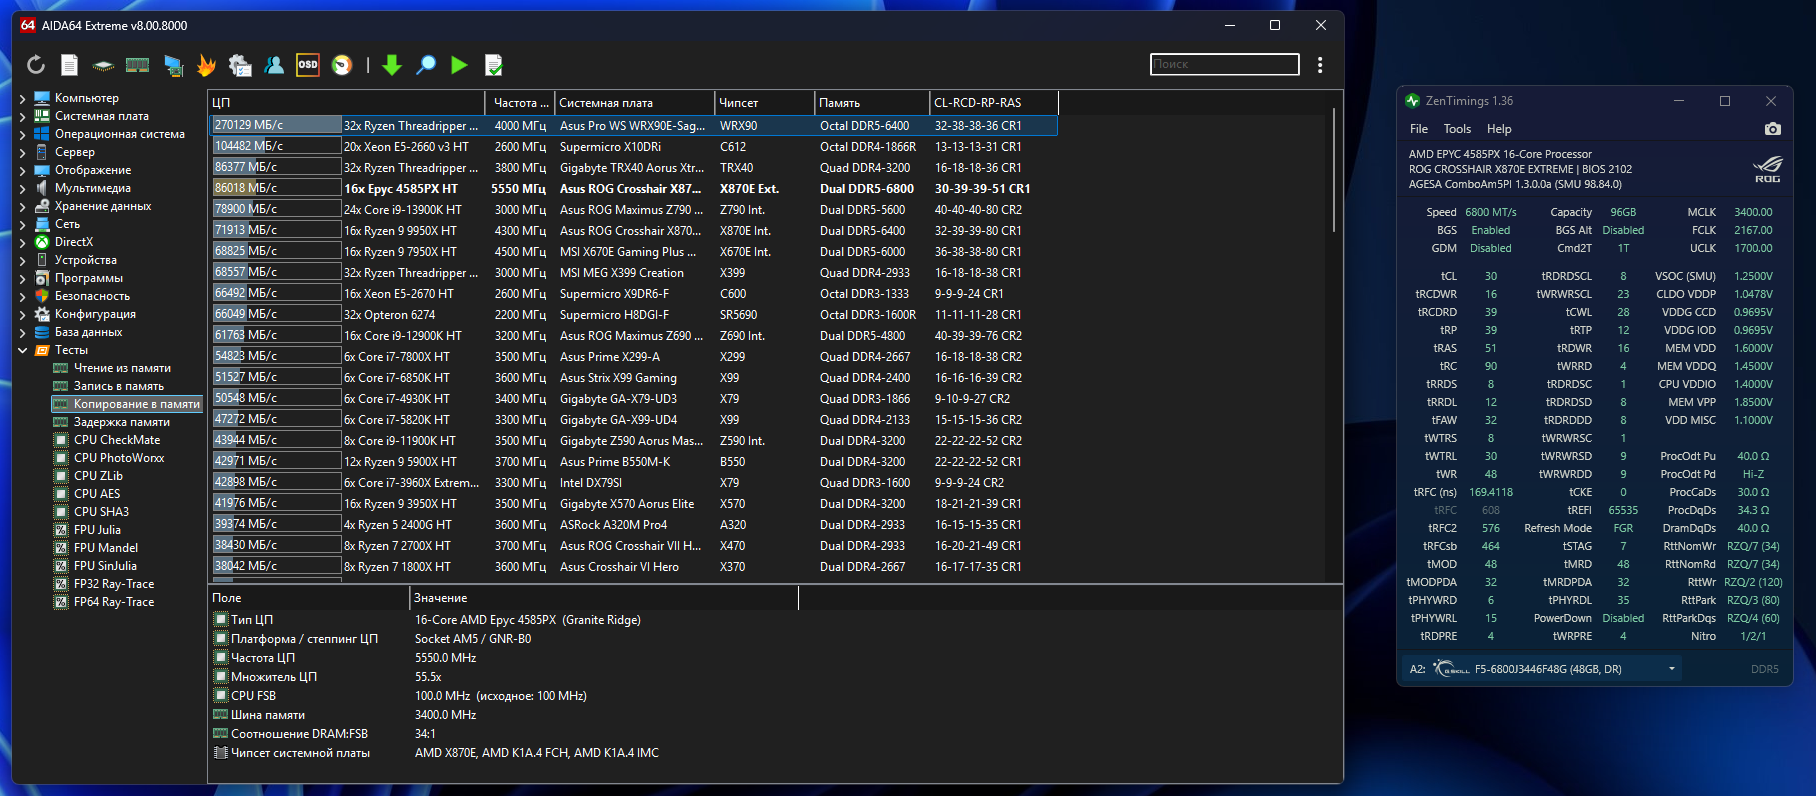Image resolution: width=1816 pixels, height=796 pixels.
Task: Expand the Операционная система tree node
Action: tap(23, 134)
